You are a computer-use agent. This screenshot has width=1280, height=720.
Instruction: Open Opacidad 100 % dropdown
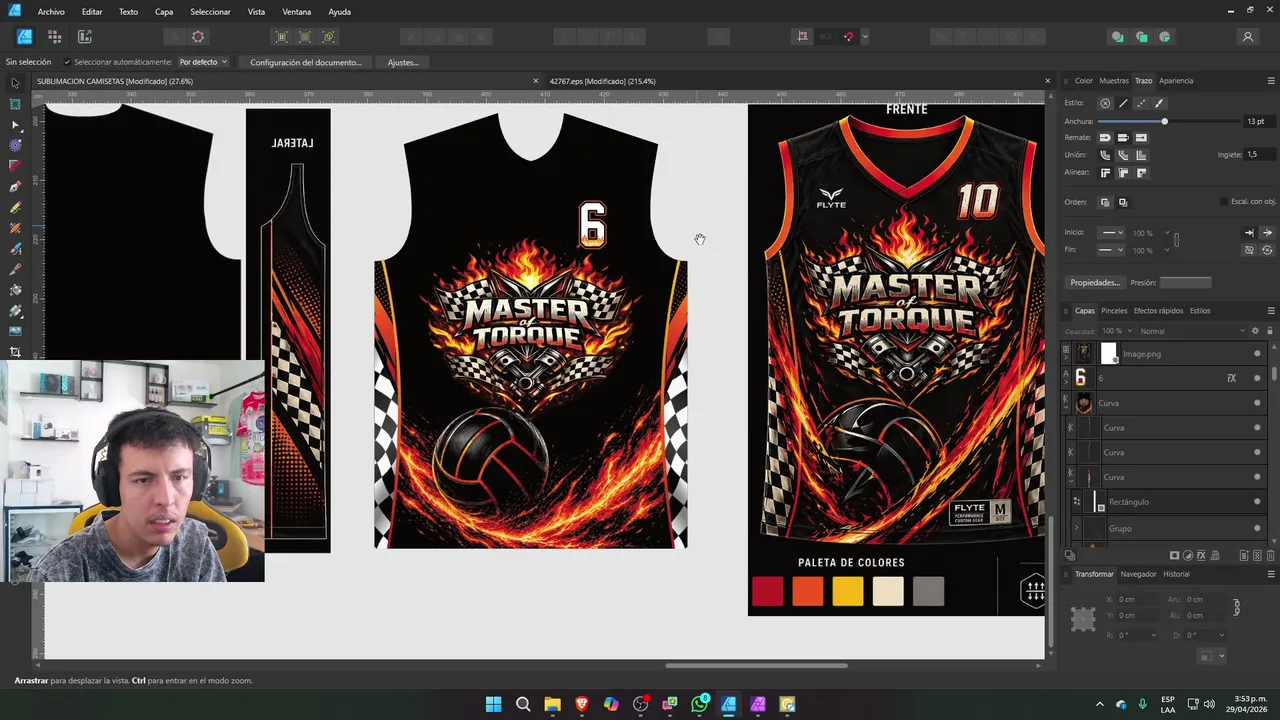coord(1117,331)
